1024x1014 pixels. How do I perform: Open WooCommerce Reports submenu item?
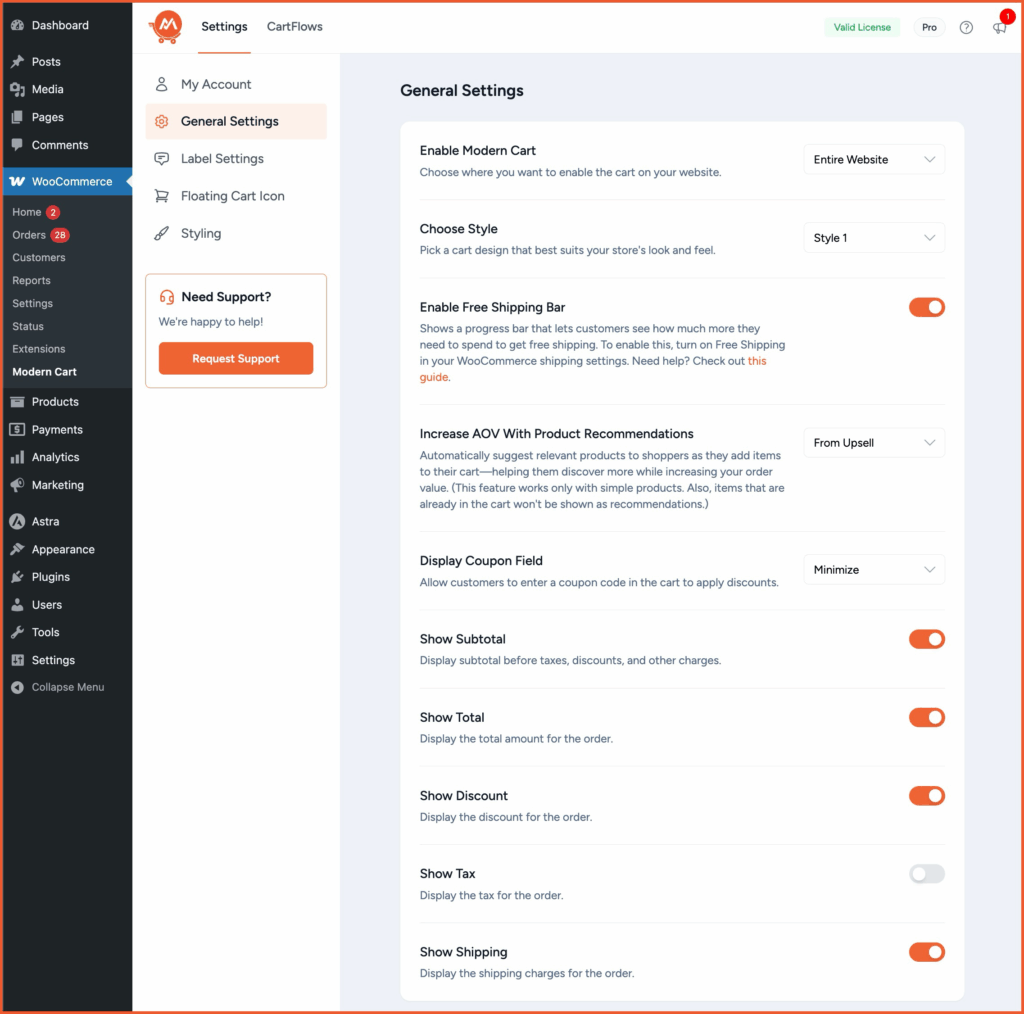(x=31, y=281)
